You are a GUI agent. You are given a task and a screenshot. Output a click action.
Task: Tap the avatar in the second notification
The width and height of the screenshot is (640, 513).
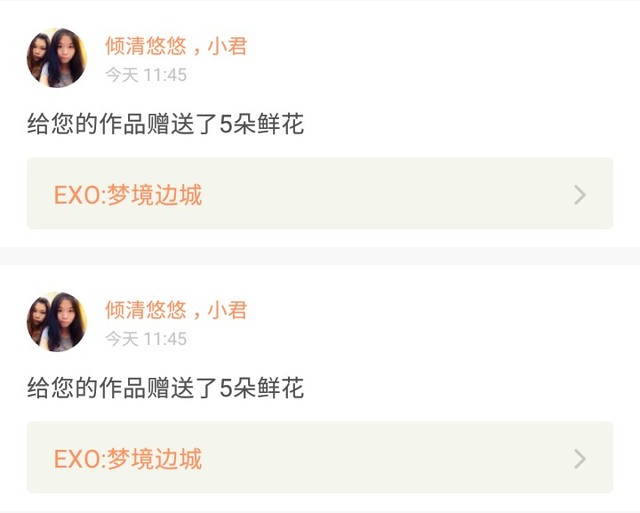[x=57, y=322]
